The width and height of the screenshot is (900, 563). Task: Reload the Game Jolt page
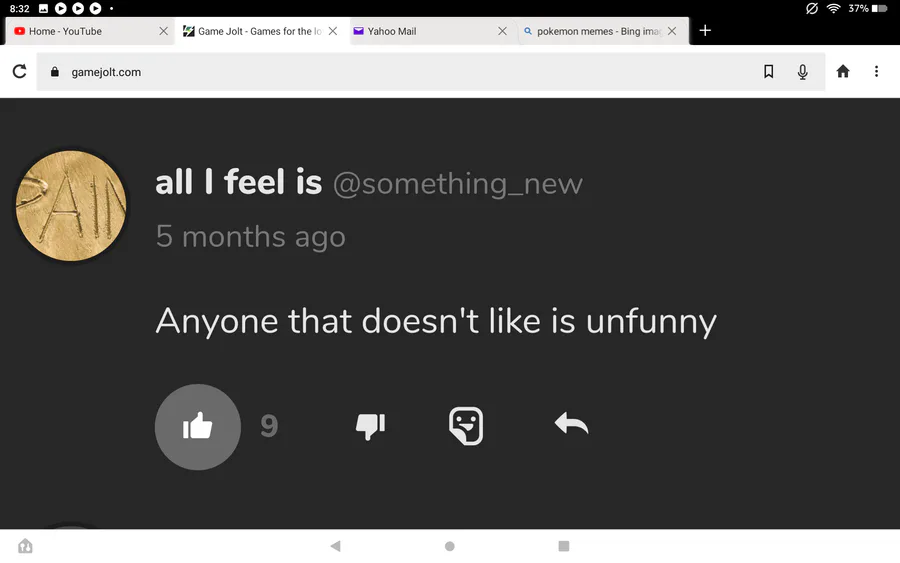19,71
